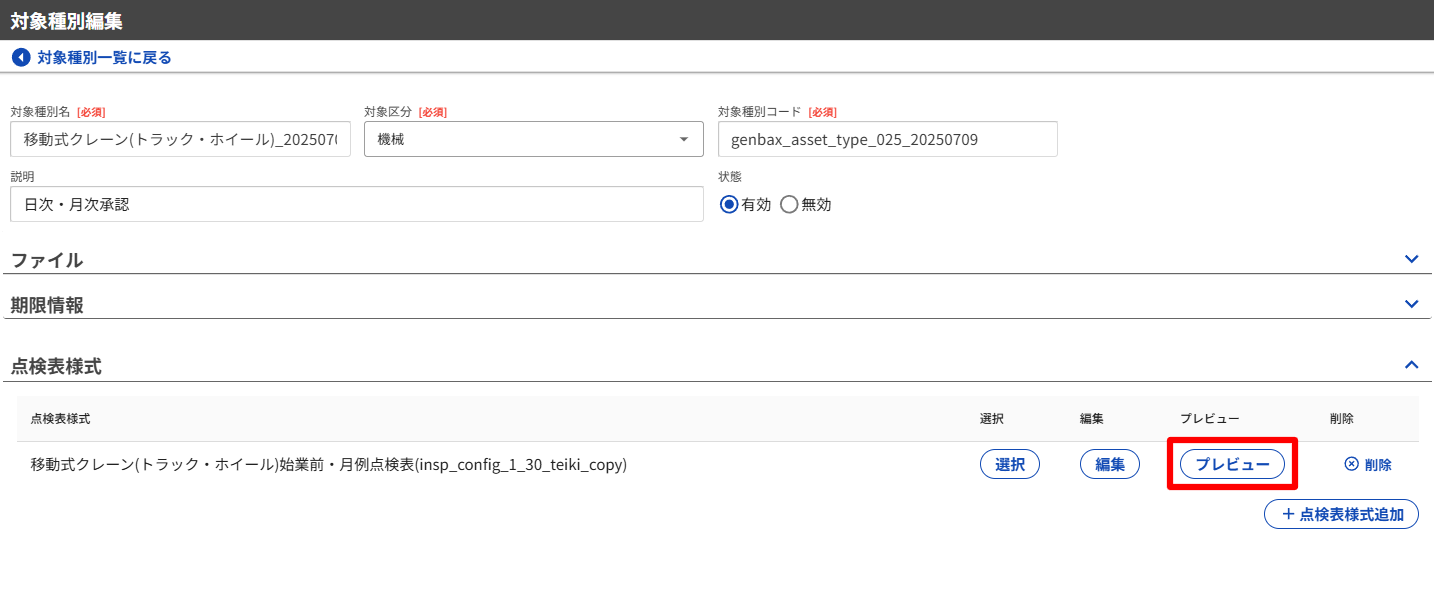This screenshot has height=592, width=1434.
Task: Click the 対象種別一覧に戻る link text
Action: [x=104, y=58]
